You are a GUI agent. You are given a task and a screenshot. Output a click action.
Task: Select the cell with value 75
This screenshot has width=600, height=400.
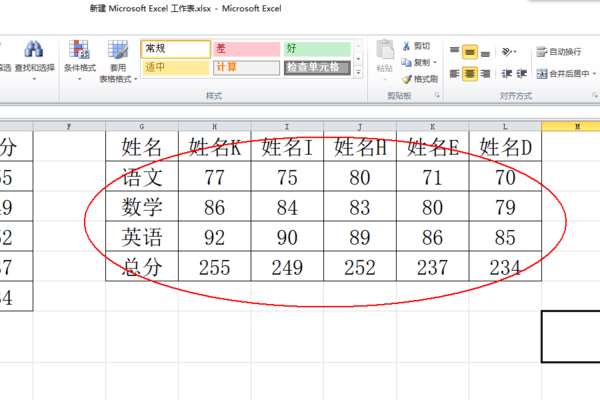(x=287, y=176)
